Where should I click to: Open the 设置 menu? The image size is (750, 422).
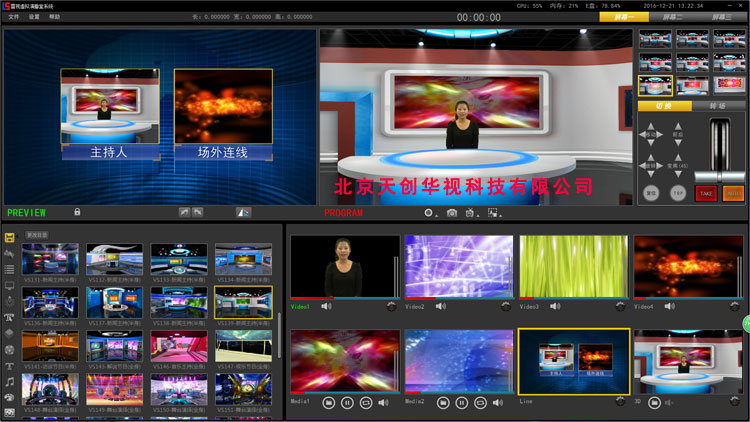point(35,17)
